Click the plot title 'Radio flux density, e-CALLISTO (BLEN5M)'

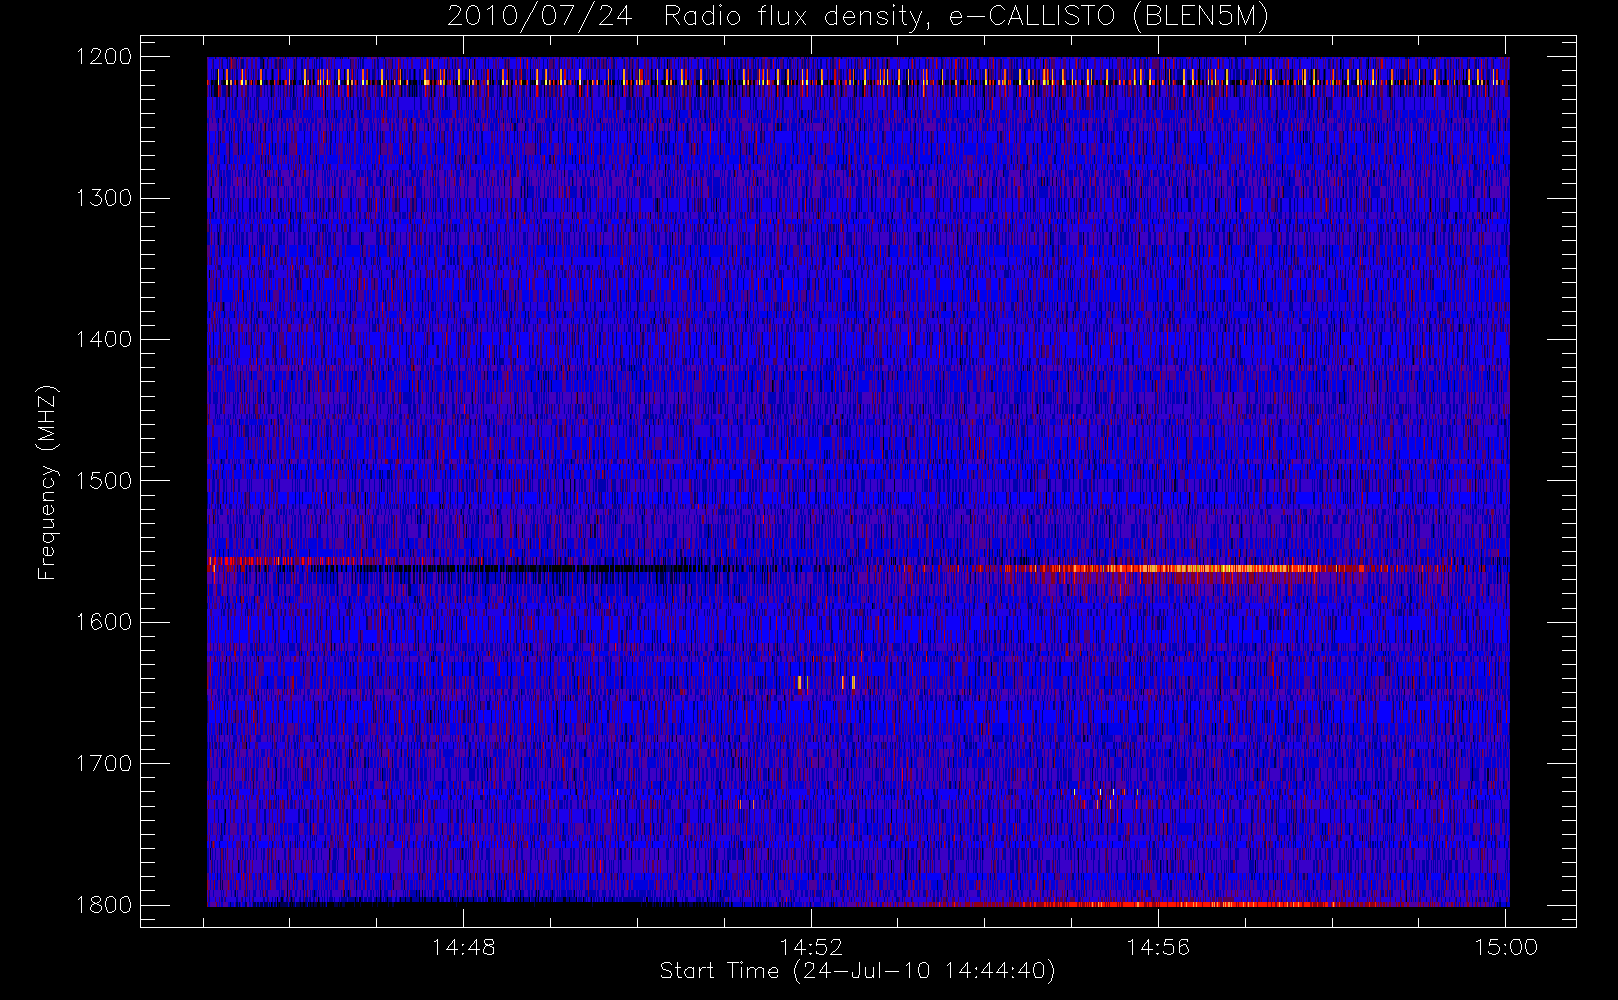[x=966, y=17]
